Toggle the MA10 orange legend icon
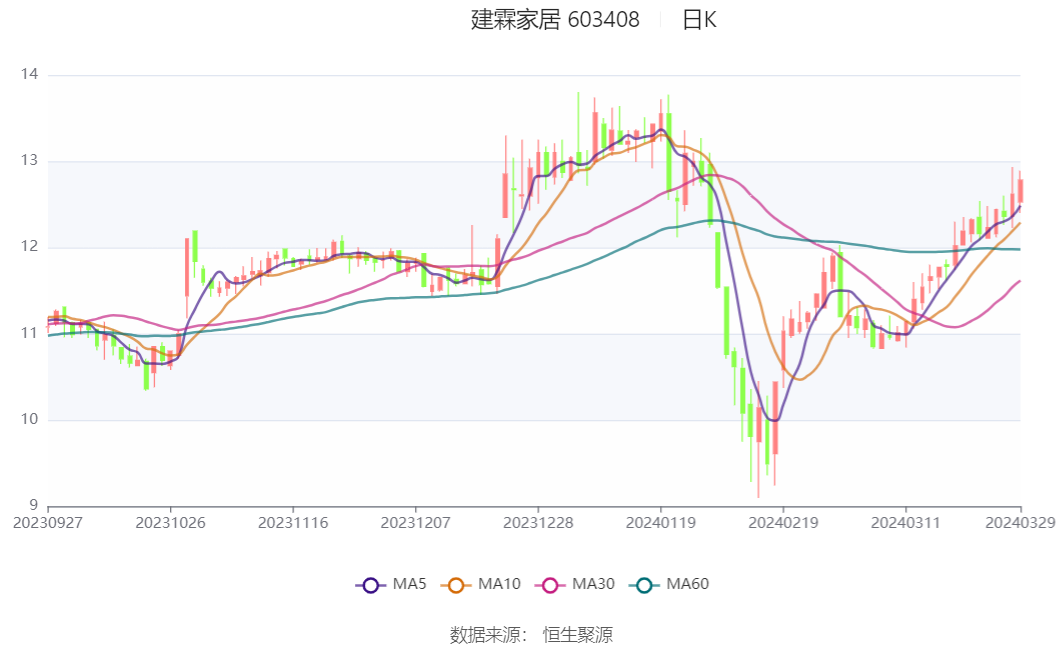Viewport: 1062px width, 646px height. point(456,585)
